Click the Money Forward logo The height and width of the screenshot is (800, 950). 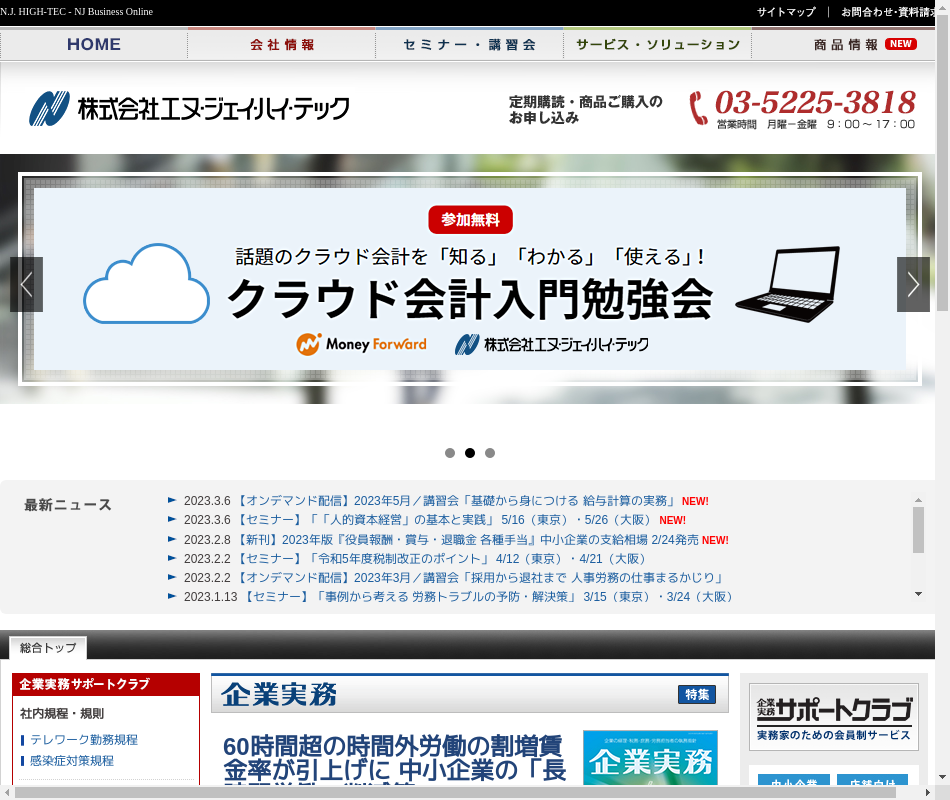(361, 344)
